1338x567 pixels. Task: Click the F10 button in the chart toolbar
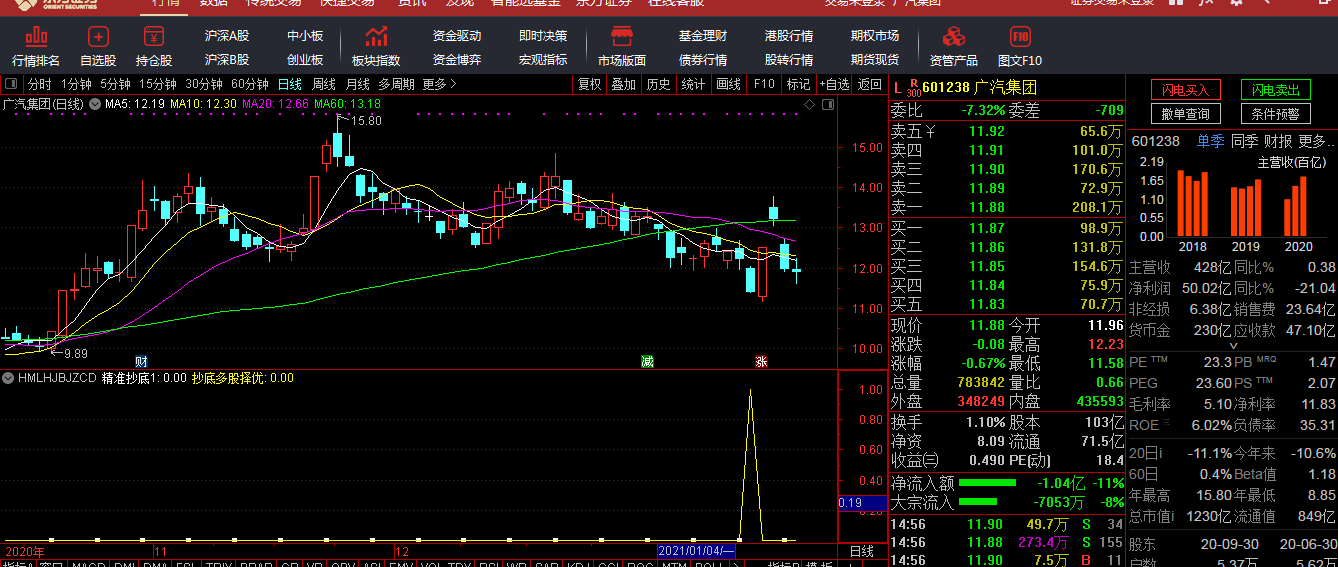click(764, 84)
